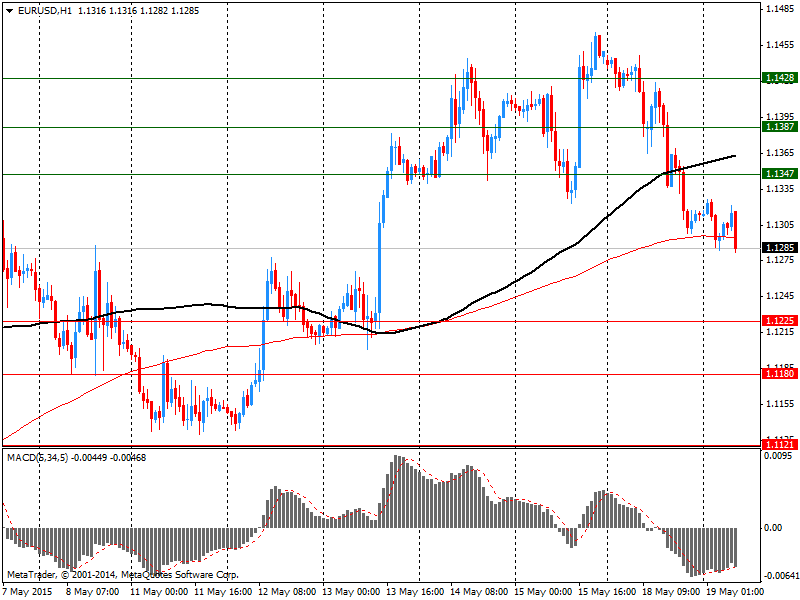800x600 pixels.
Task: Select the 1.1180 red level price label
Action: (x=780, y=374)
